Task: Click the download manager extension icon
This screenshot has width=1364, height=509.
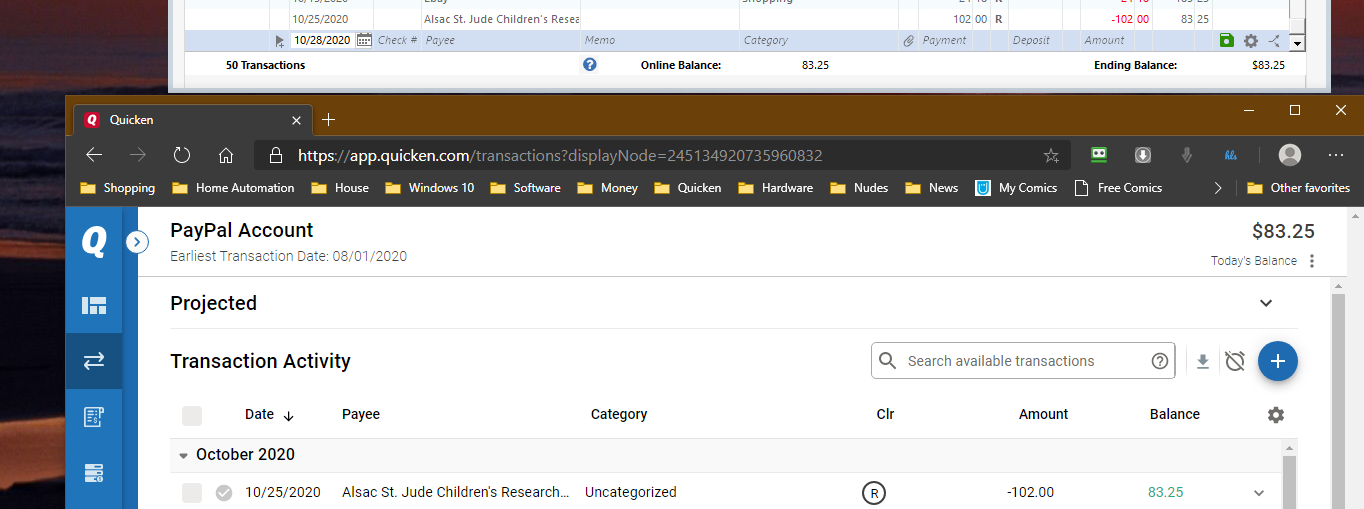Action: pos(1143,155)
